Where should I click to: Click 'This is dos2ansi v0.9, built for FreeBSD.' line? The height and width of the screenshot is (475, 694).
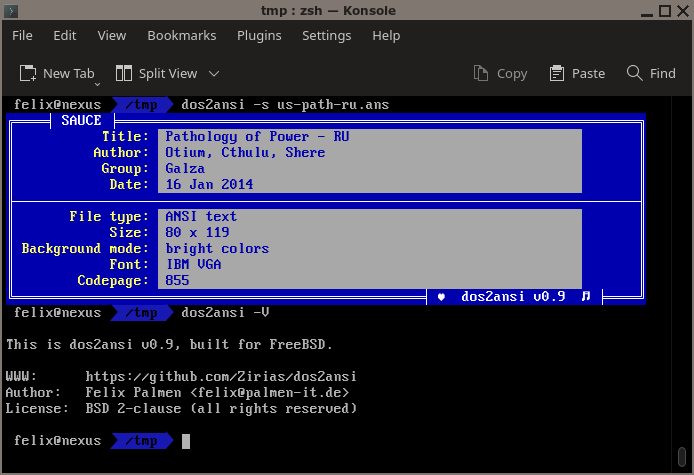pos(169,344)
